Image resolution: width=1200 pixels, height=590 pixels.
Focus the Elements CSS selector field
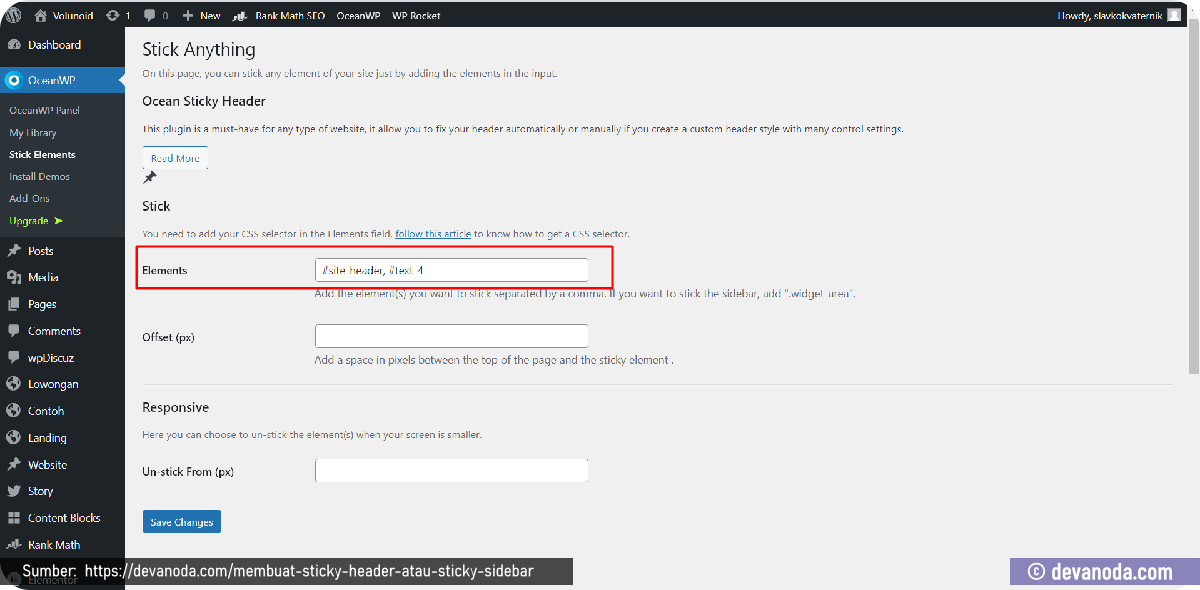[451, 270]
